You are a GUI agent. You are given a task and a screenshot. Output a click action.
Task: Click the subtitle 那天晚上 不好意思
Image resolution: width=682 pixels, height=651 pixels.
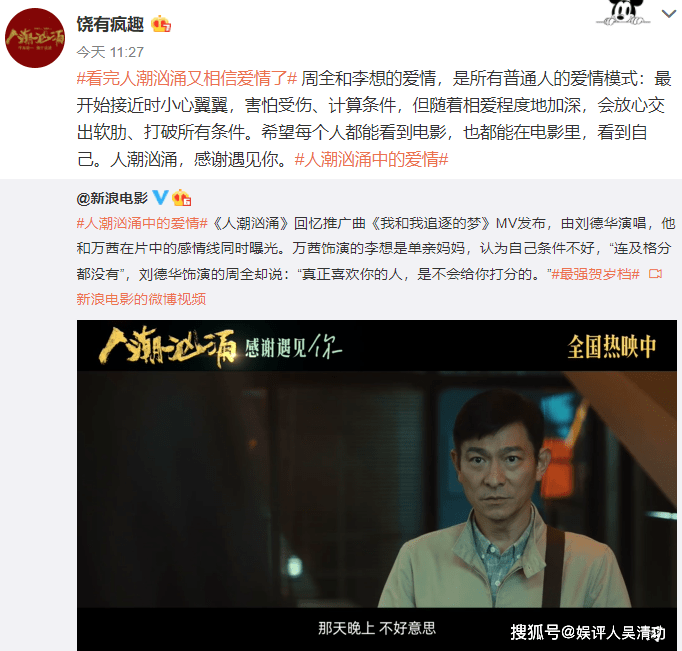tap(377, 628)
